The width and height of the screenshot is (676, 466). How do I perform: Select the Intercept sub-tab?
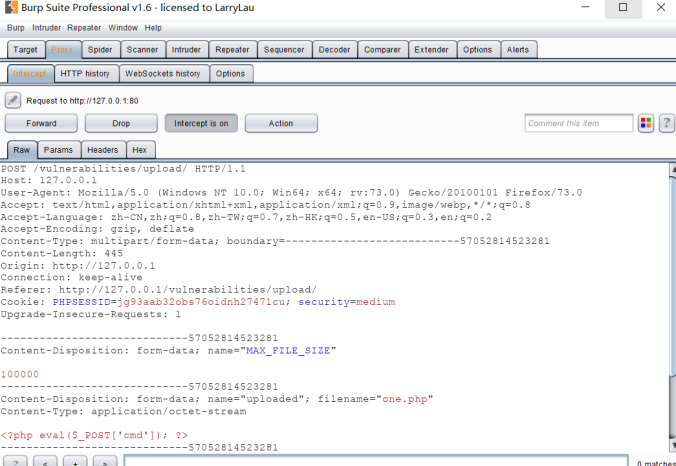30,74
